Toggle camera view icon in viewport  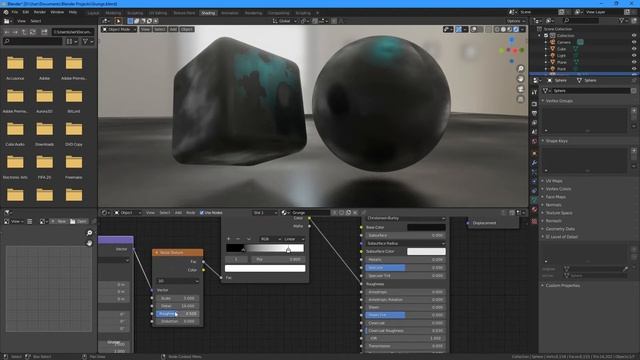click(x=520, y=89)
